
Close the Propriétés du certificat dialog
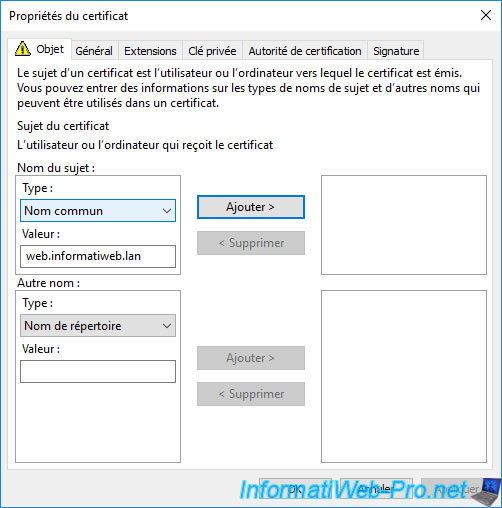coord(486,15)
